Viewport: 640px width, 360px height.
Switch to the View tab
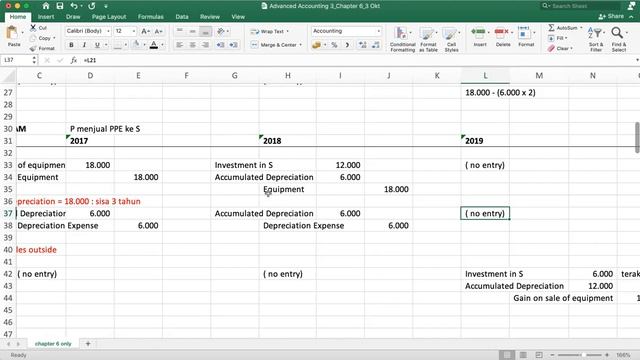[x=238, y=17]
